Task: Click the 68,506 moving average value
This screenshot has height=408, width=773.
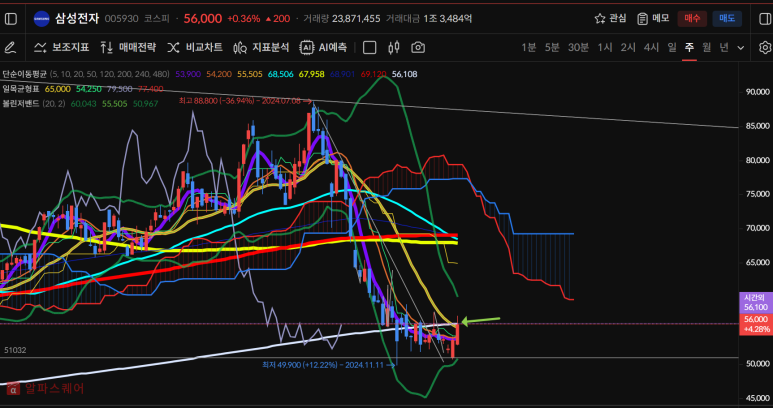Action: pyautogui.click(x=281, y=74)
